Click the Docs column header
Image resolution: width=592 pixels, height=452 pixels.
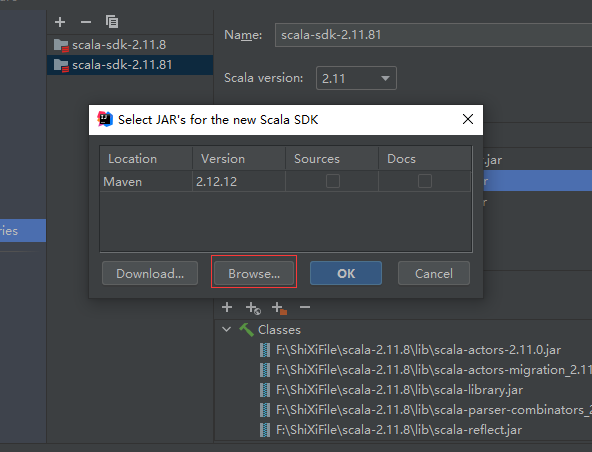(x=424, y=159)
